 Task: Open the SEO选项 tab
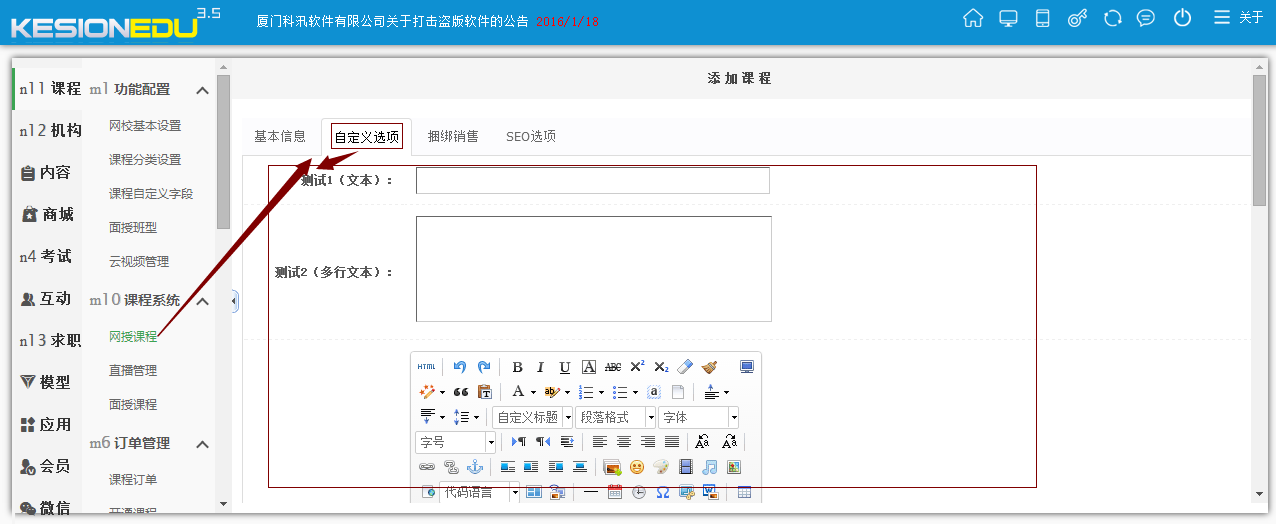(531, 136)
